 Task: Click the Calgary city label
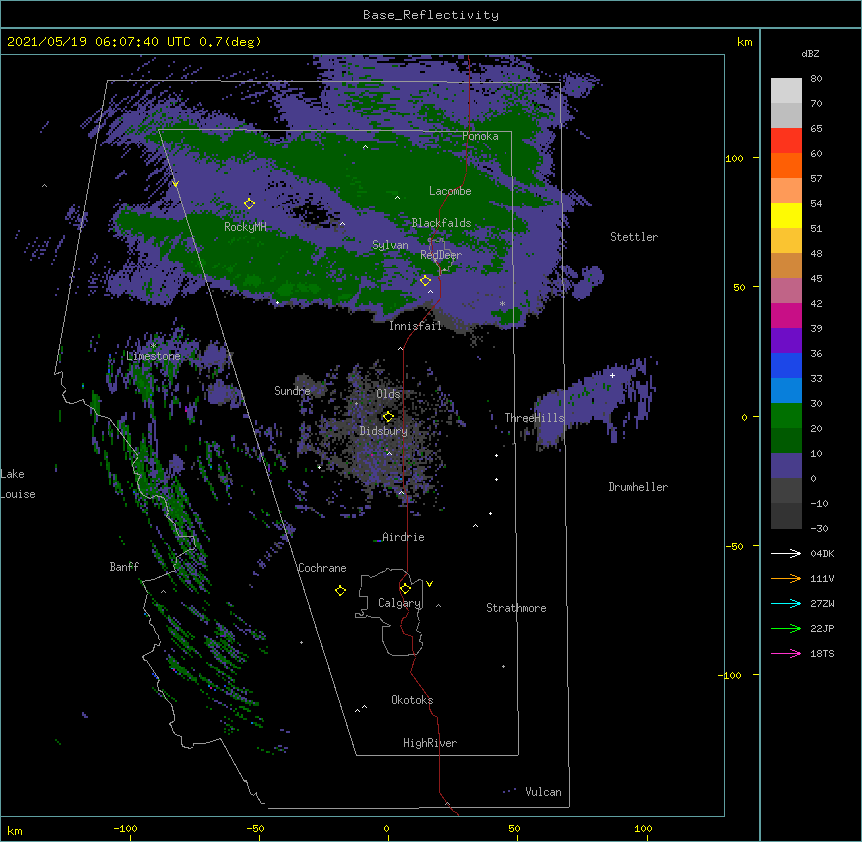coord(400,603)
